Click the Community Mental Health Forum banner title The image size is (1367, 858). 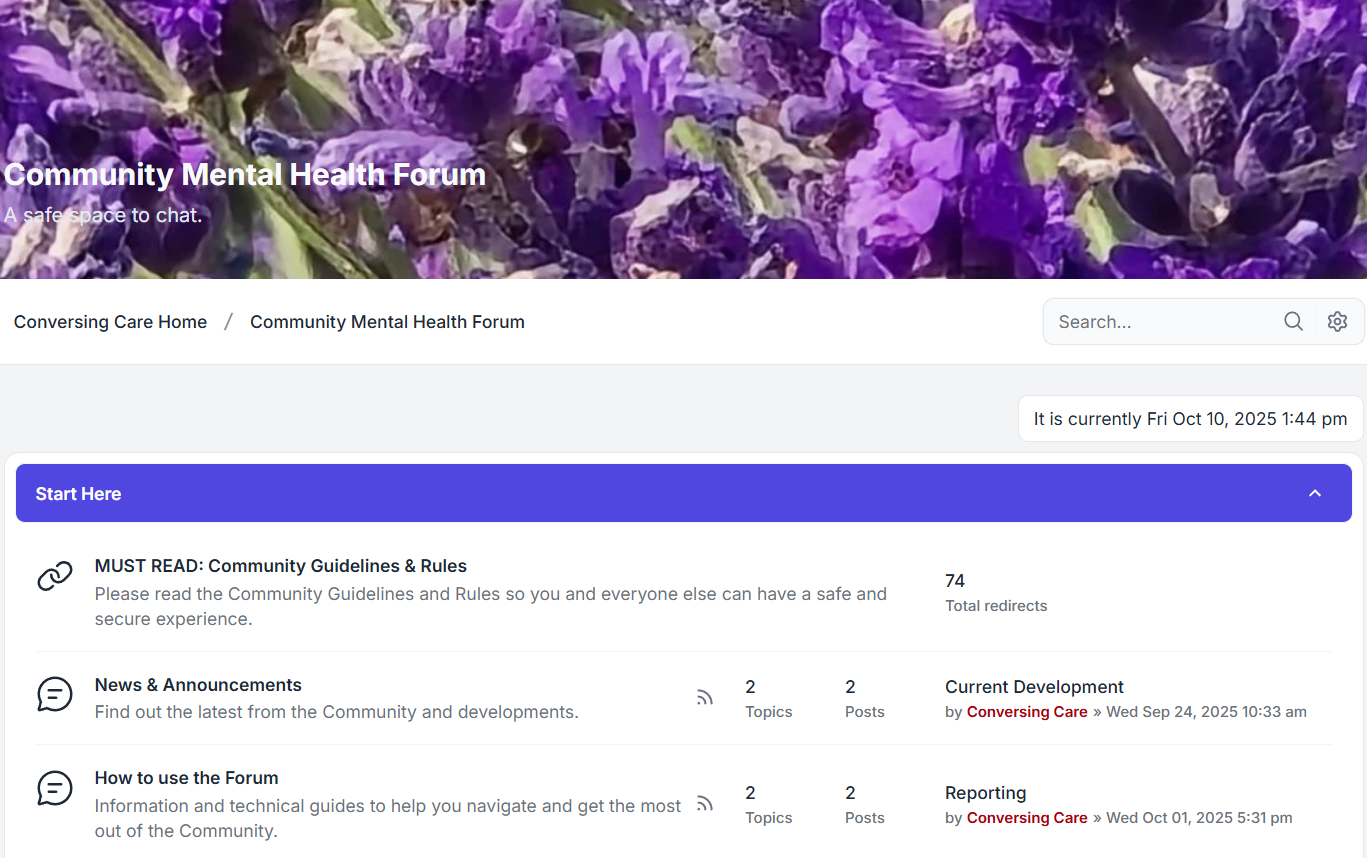click(x=245, y=175)
